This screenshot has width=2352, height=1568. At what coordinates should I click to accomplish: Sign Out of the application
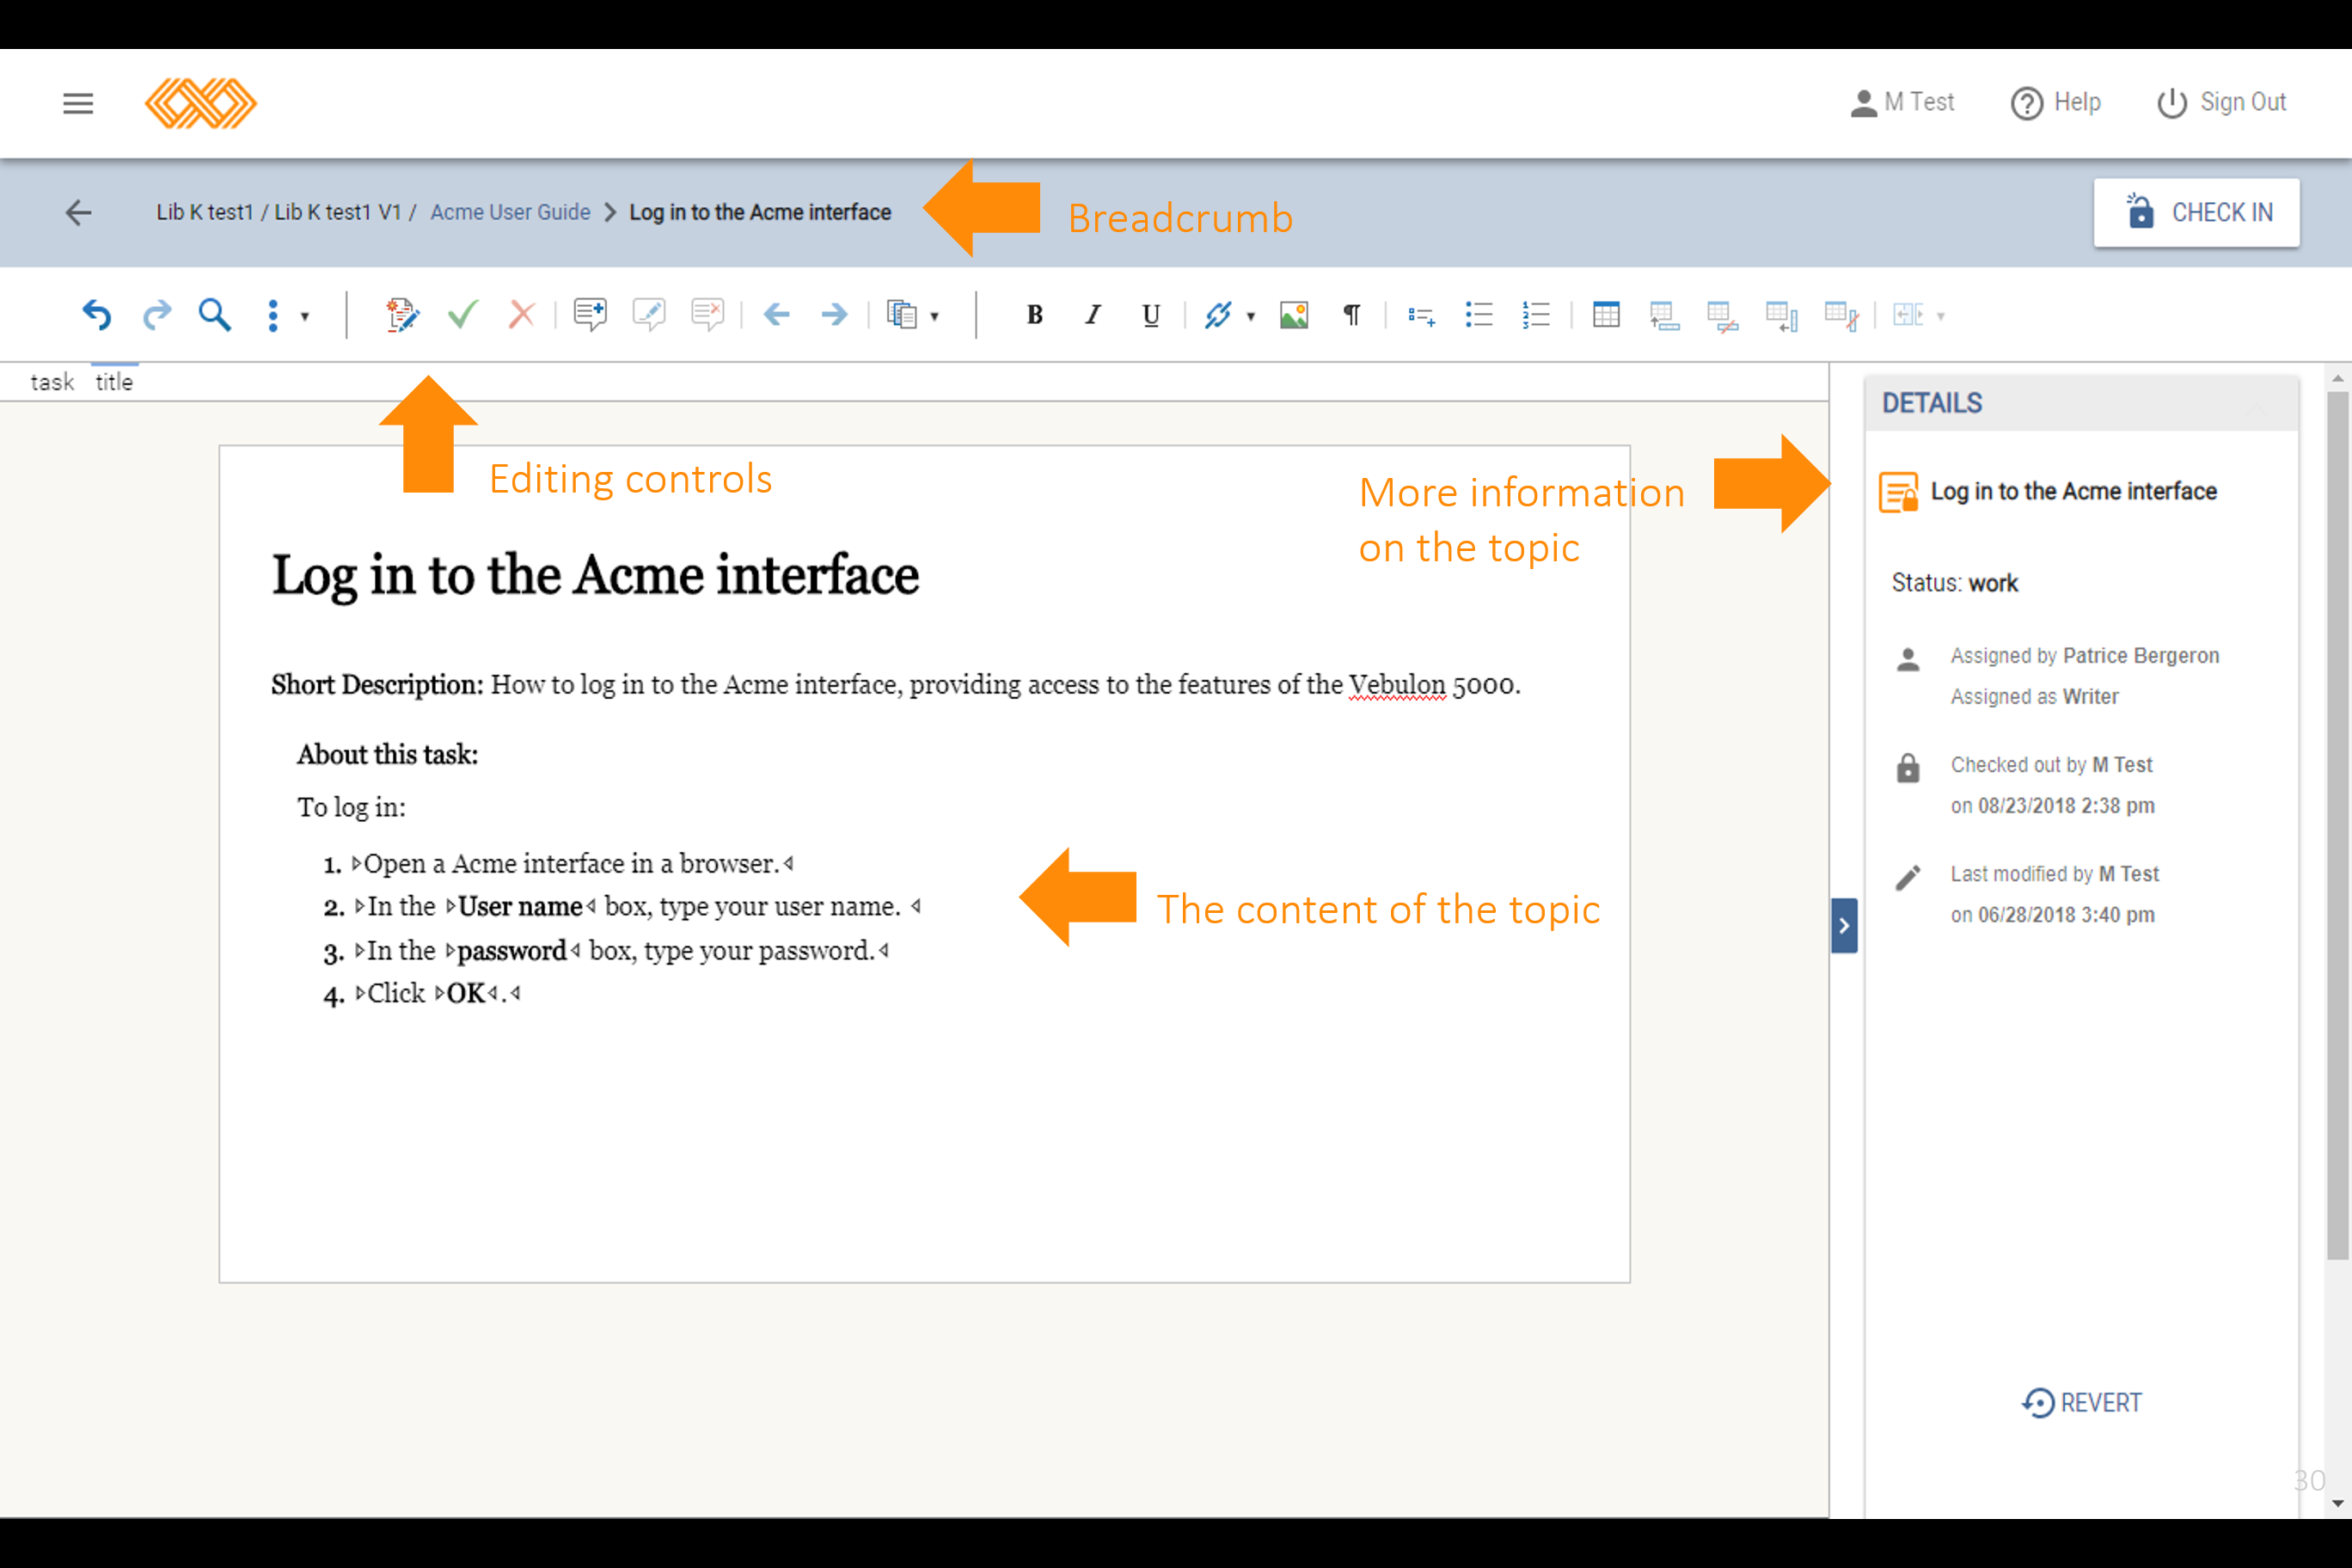pos(2222,103)
